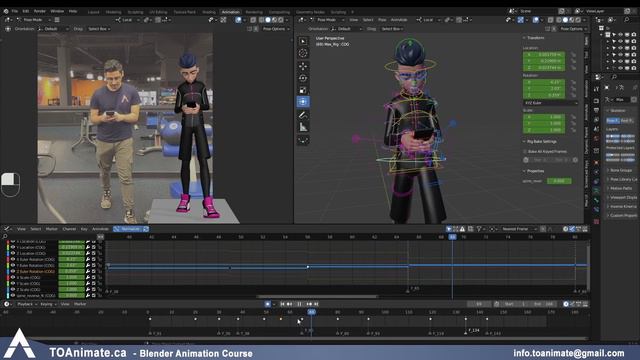Open timeline editor type selector icon
640x360 pixels.
tap(7, 304)
